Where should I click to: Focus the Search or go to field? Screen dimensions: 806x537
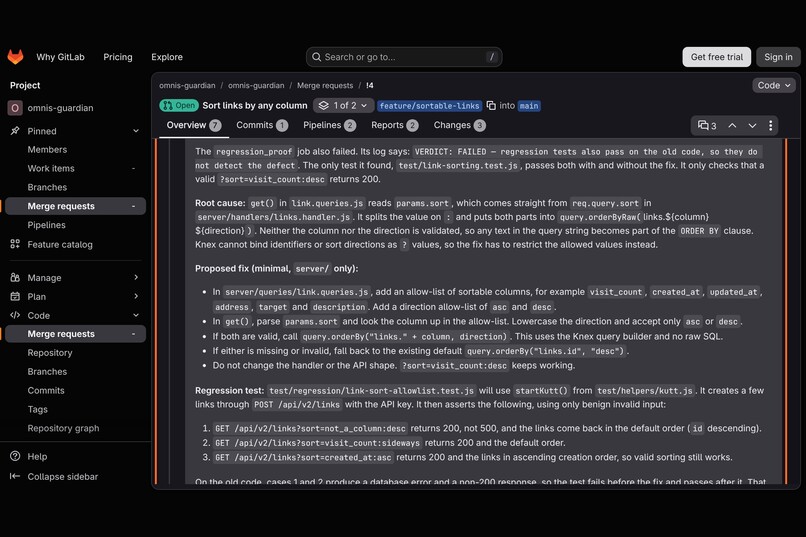tap(404, 57)
